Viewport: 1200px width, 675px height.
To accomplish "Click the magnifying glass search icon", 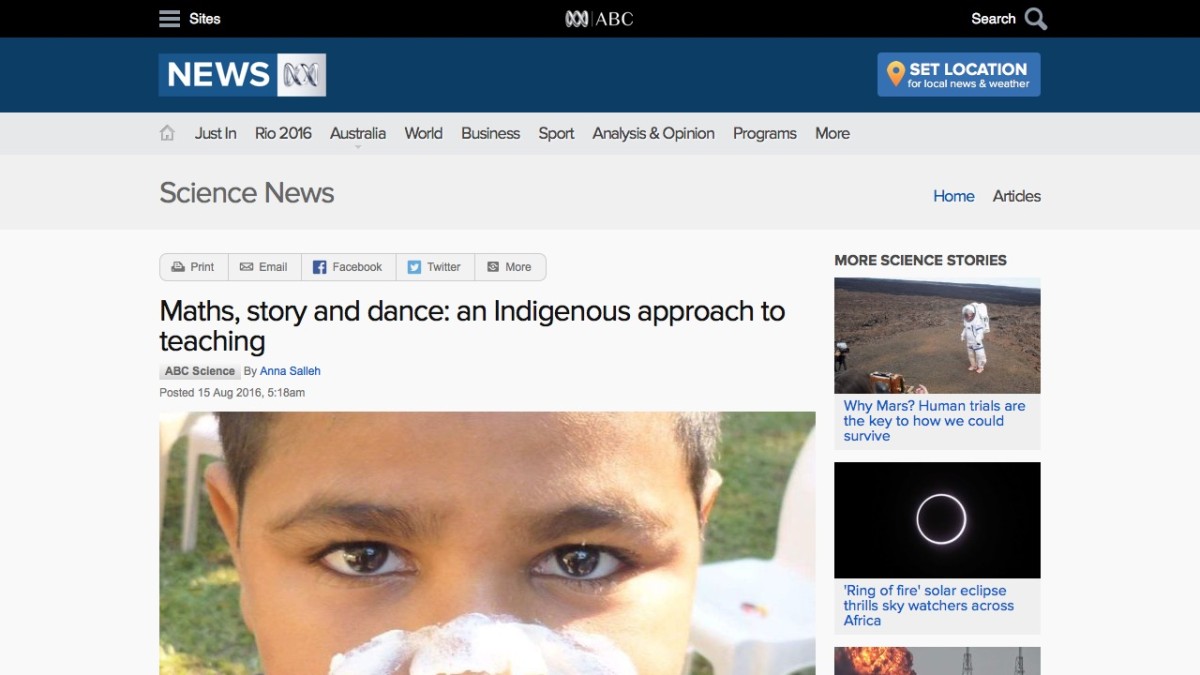I will tap(1035, 18).
